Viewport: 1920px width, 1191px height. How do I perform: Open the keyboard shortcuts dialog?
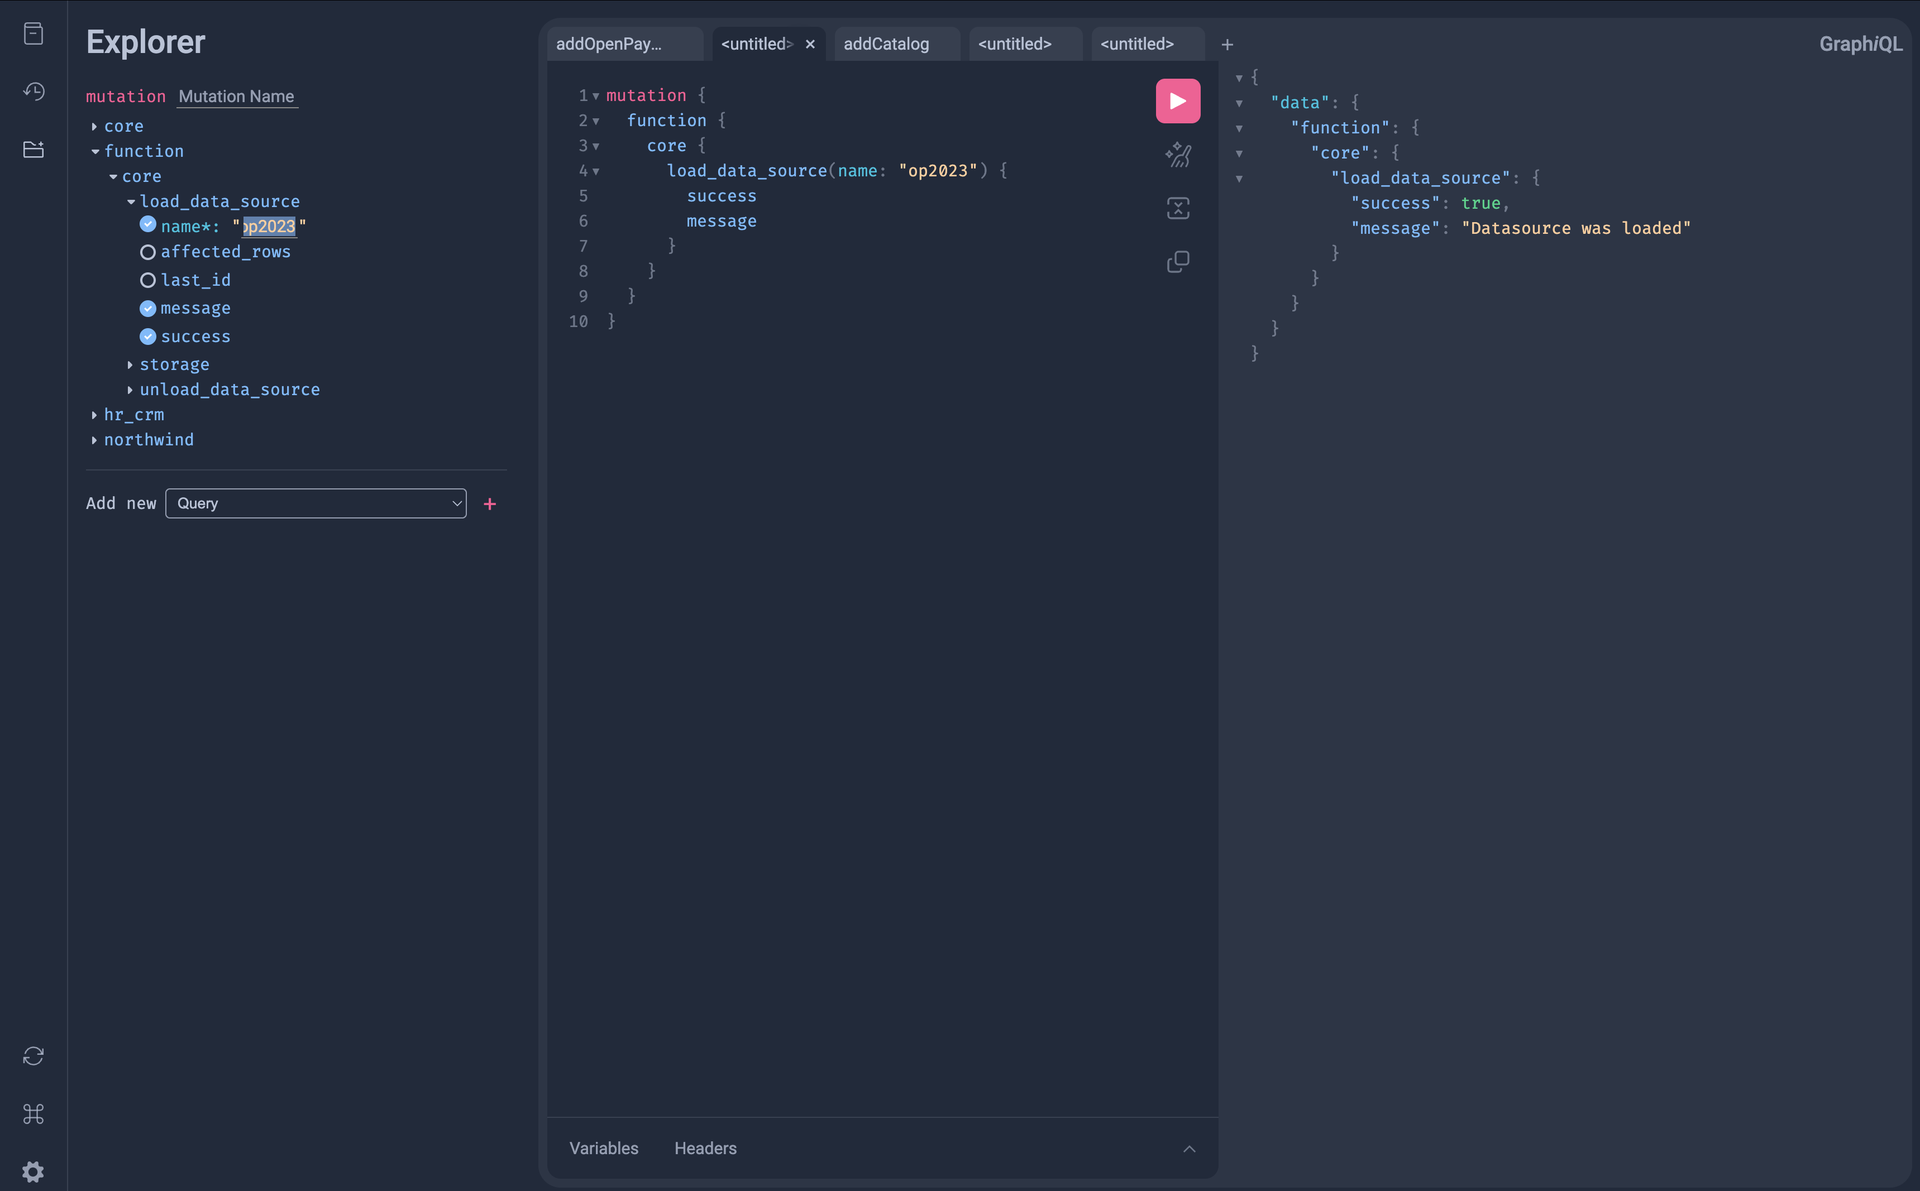[33, 1114]
